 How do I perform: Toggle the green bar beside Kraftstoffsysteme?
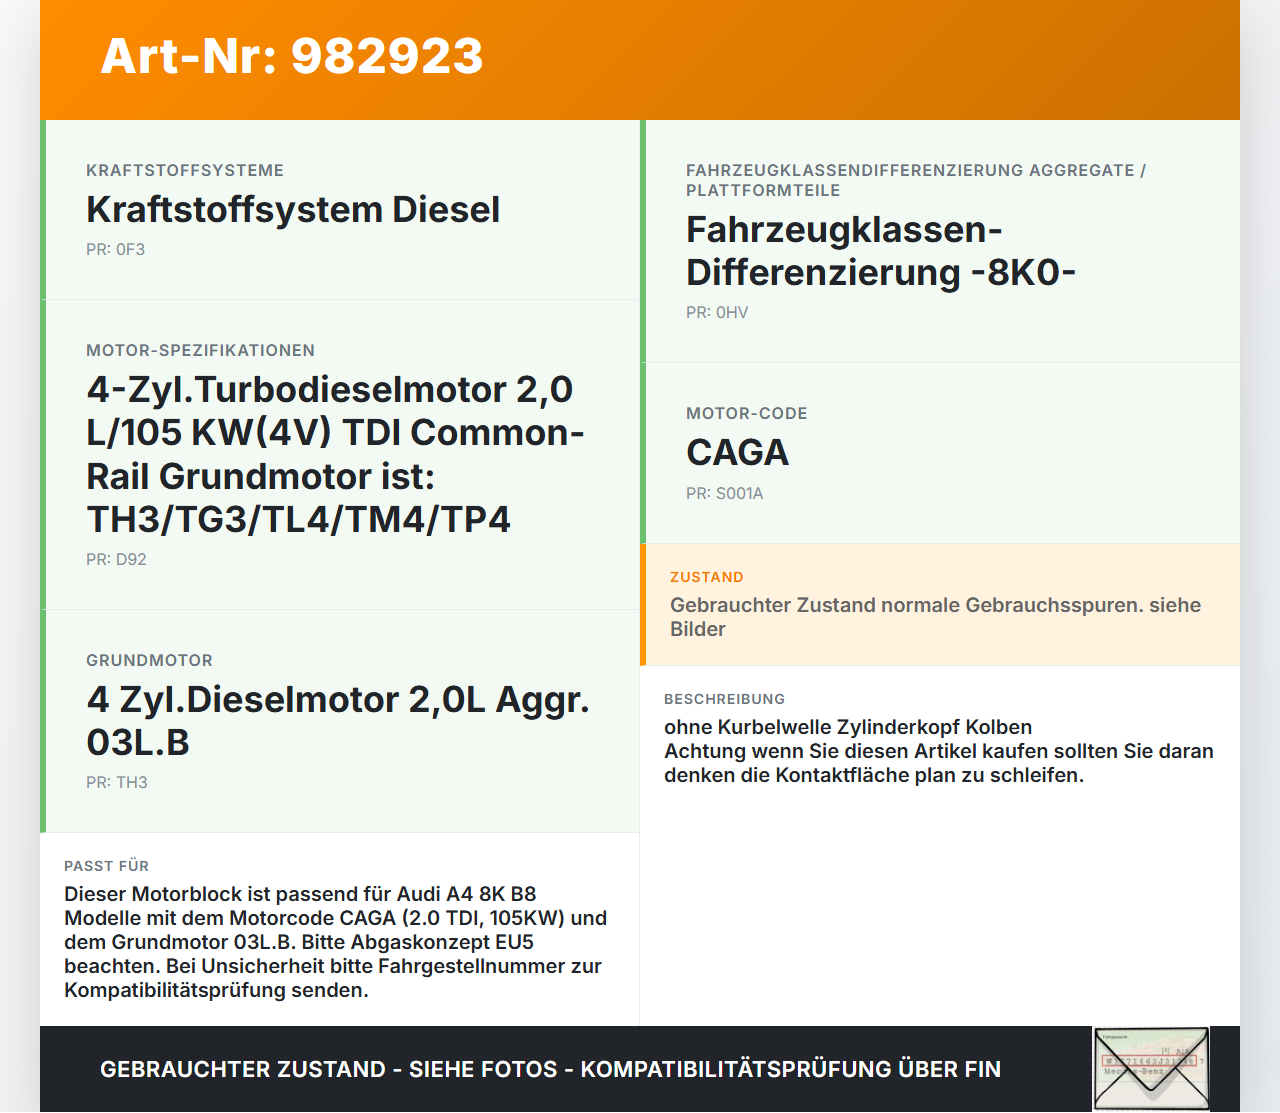point(42,208)
